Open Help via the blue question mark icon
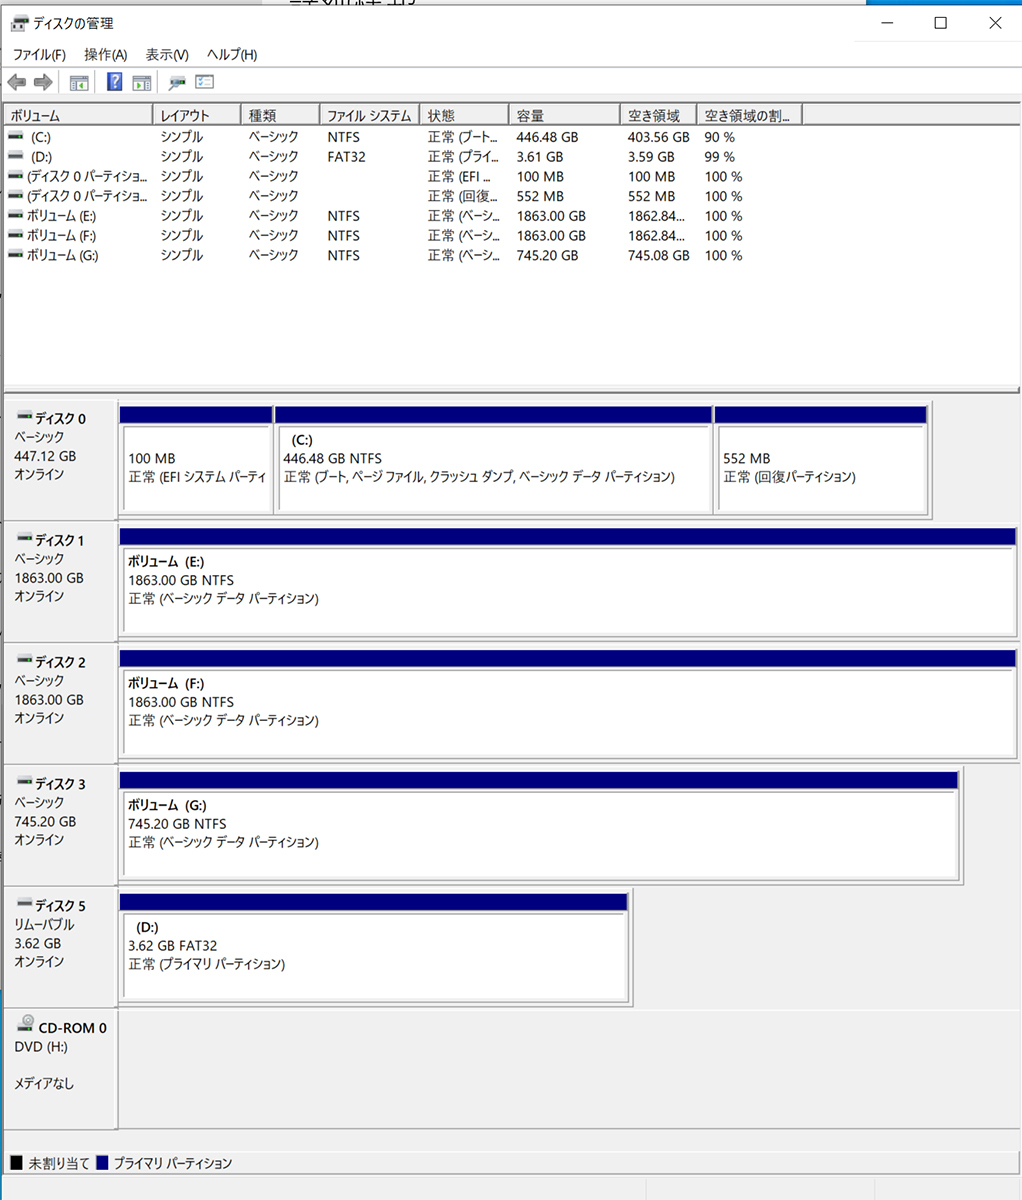The height and width of the screenshot is (1200, 1022). 114,82
